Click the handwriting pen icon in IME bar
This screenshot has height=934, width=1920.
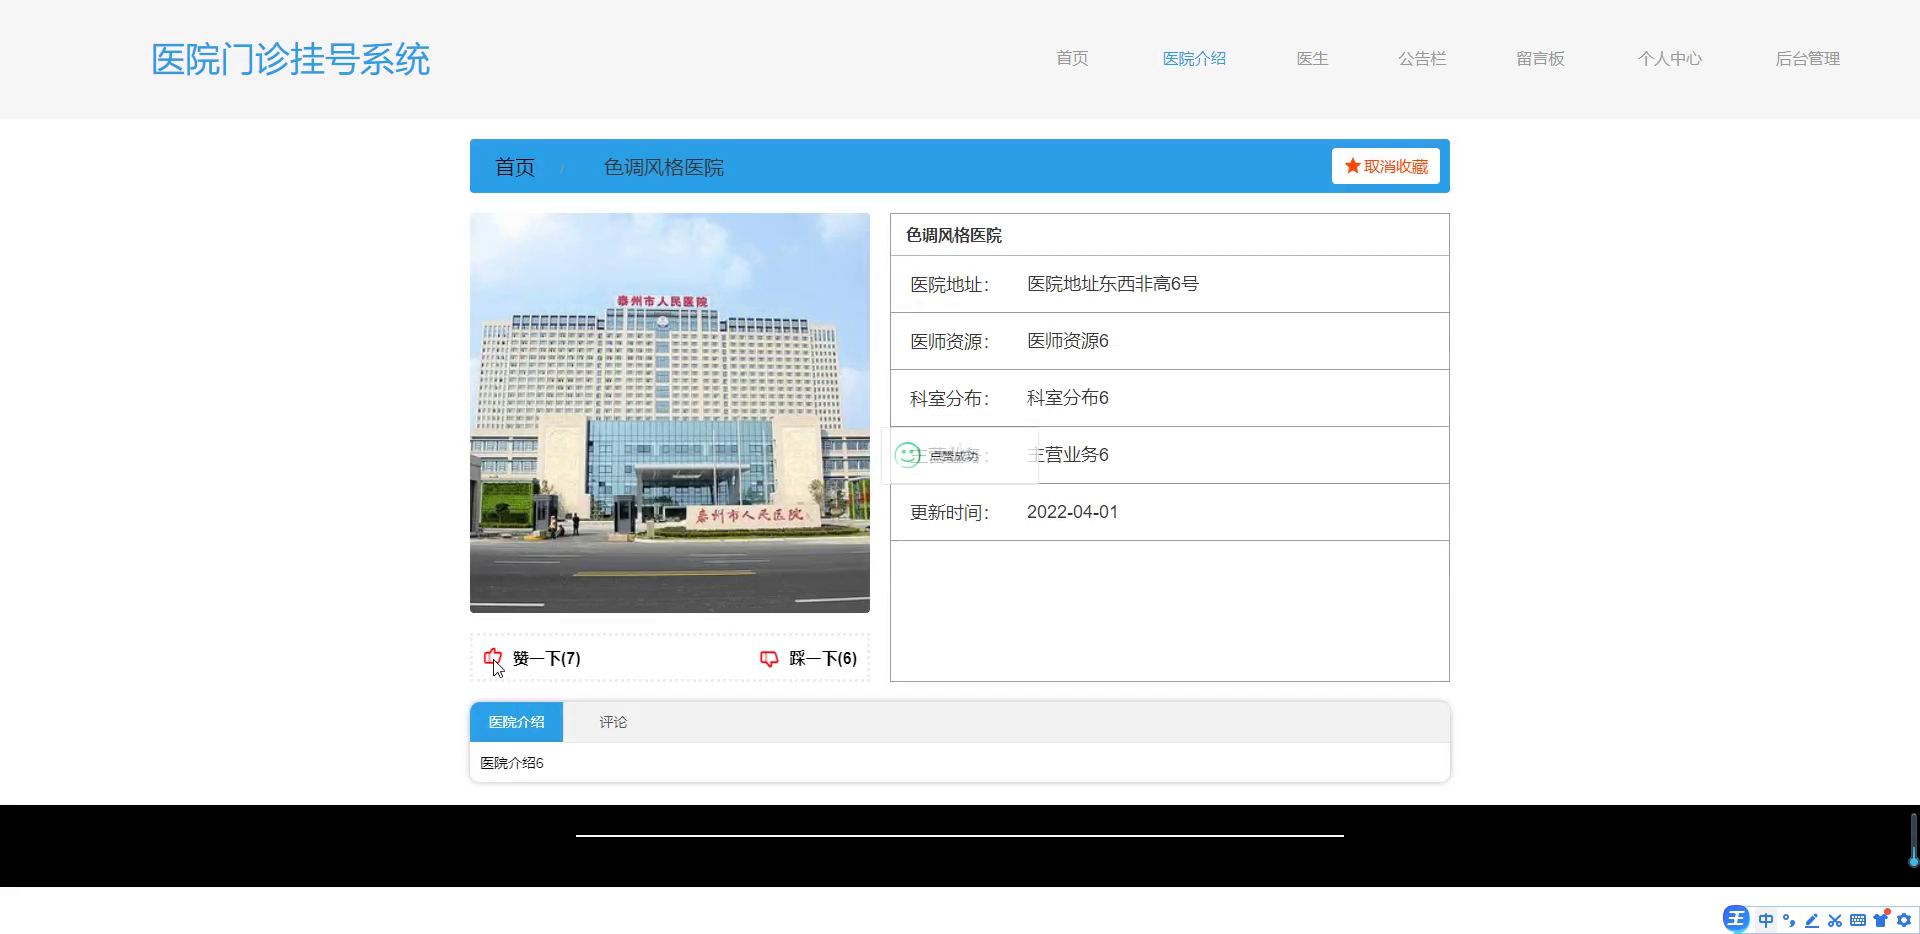coord(1812,920)
